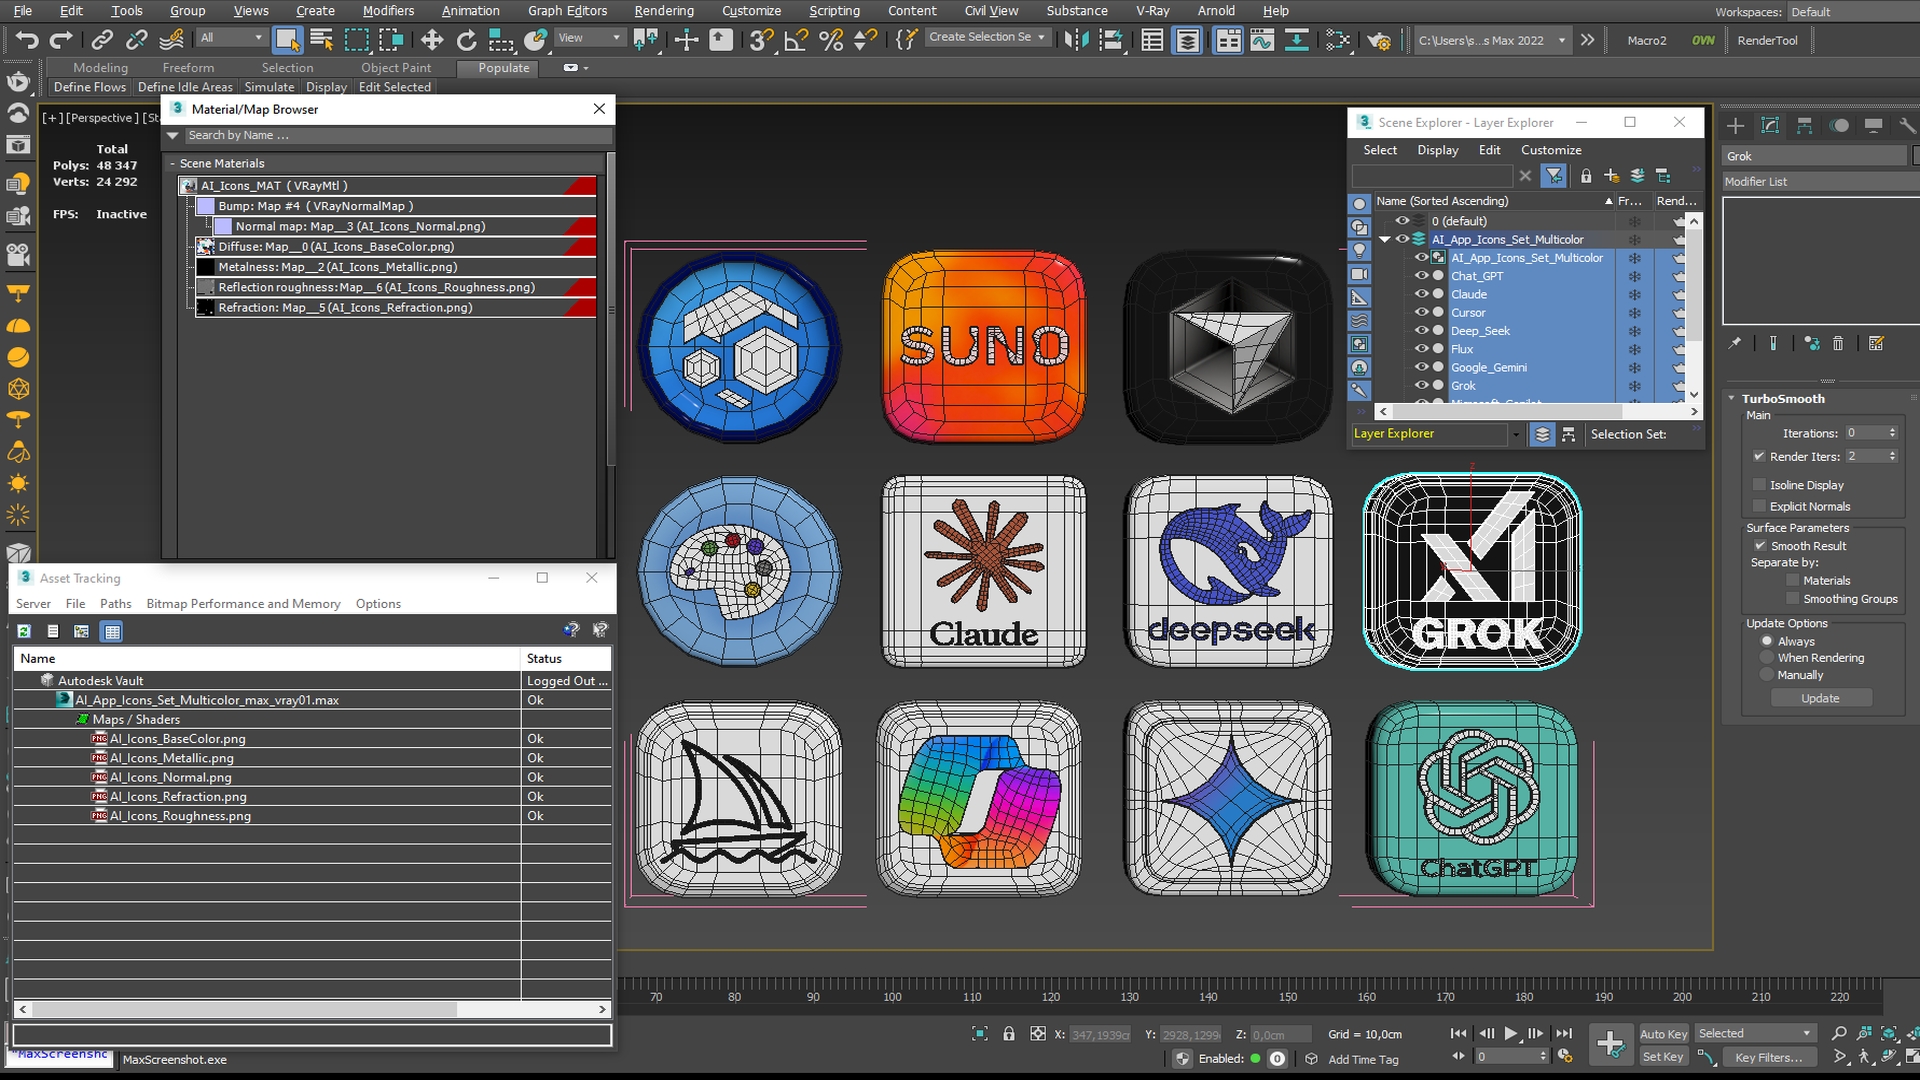This screenshot has height=1080, width=1920.
Task: Activate the Unlink Selection tool
Action: 136,40
